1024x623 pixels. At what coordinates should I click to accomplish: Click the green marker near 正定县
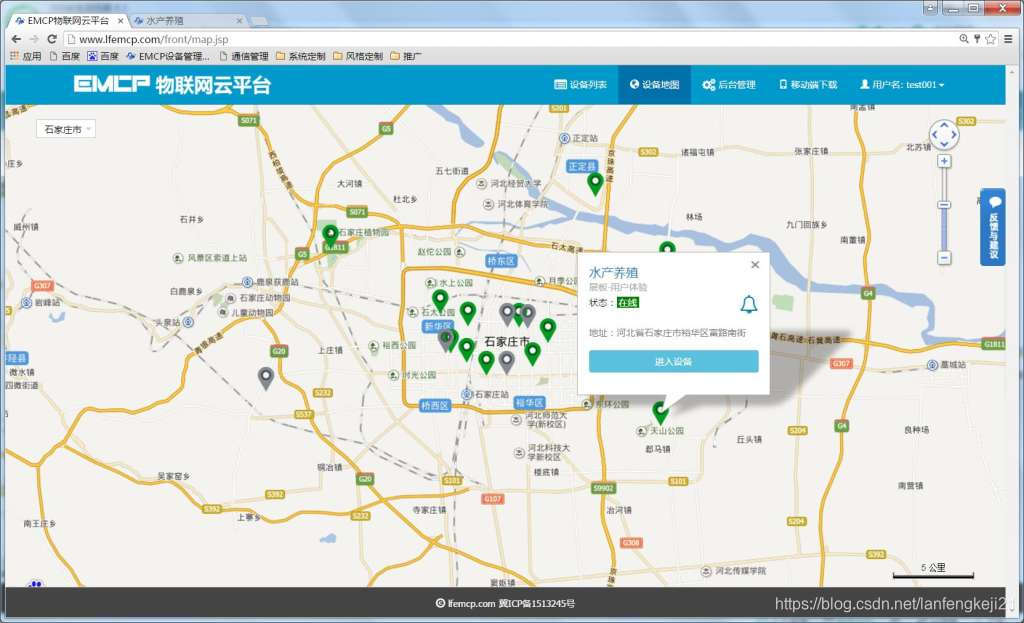click(x=594, y=183)
